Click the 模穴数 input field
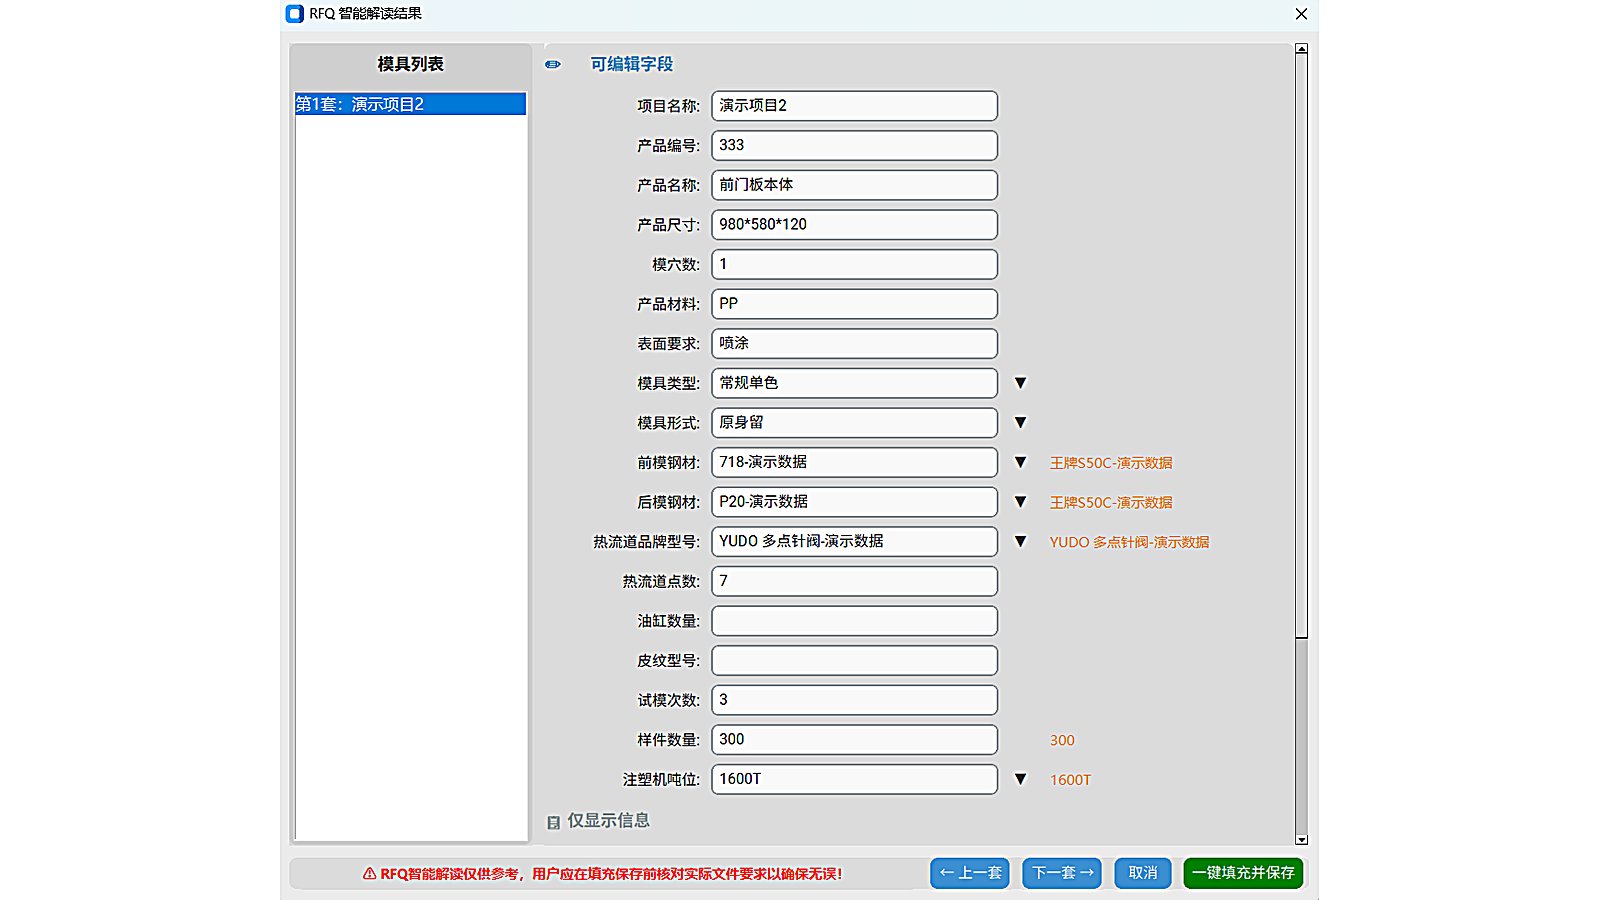The height and width of the screenshot is (900, 1600). 855,264
